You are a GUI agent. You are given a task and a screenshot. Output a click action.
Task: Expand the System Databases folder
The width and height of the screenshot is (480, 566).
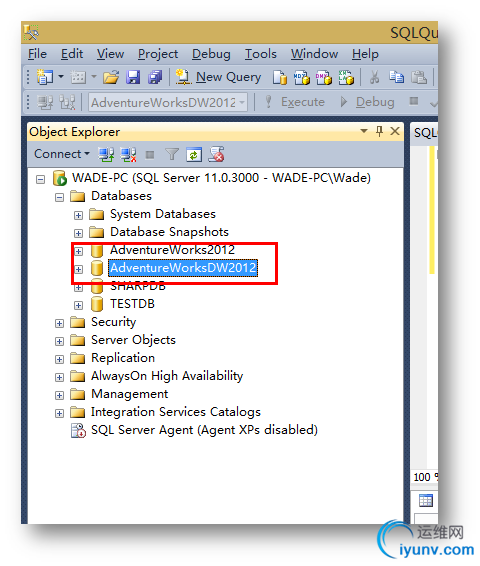pos(78,215)
